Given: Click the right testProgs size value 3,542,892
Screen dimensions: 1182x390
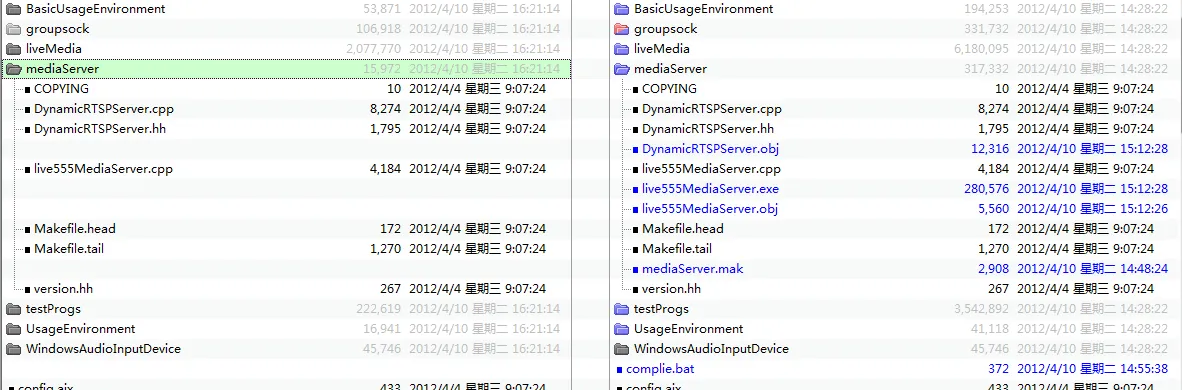Looking at the screenshot, I should [x=981, y=309].
